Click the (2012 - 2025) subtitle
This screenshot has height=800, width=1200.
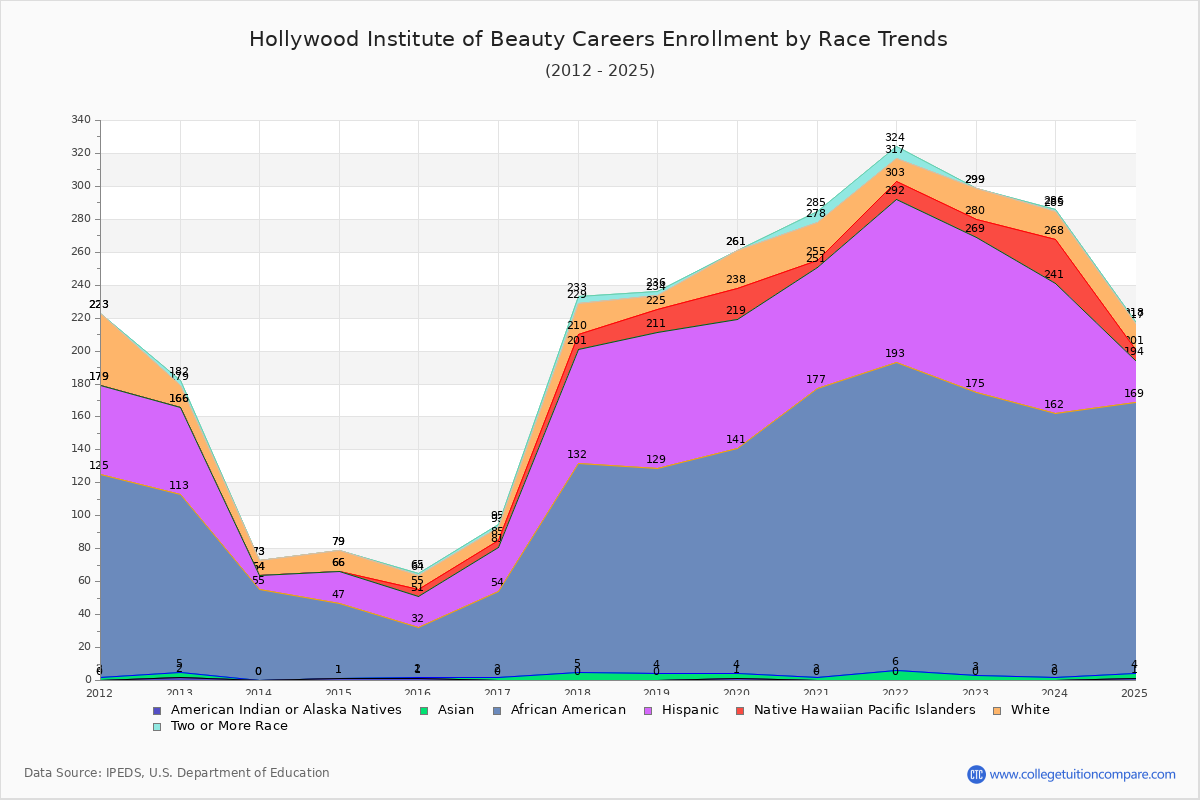600,70
